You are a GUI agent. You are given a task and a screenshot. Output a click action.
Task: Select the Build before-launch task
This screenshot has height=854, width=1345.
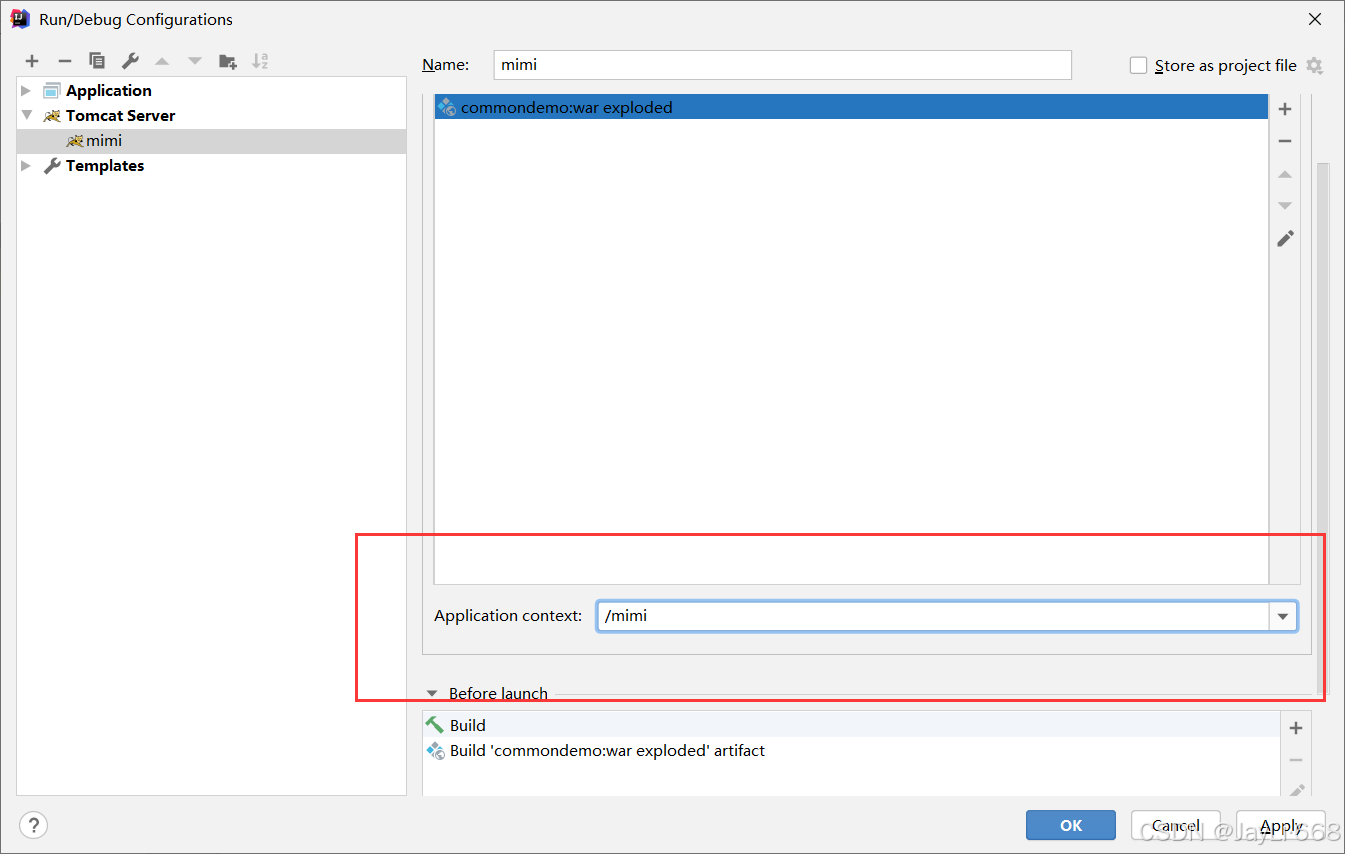pyautogui.click(x=851, y=725)
